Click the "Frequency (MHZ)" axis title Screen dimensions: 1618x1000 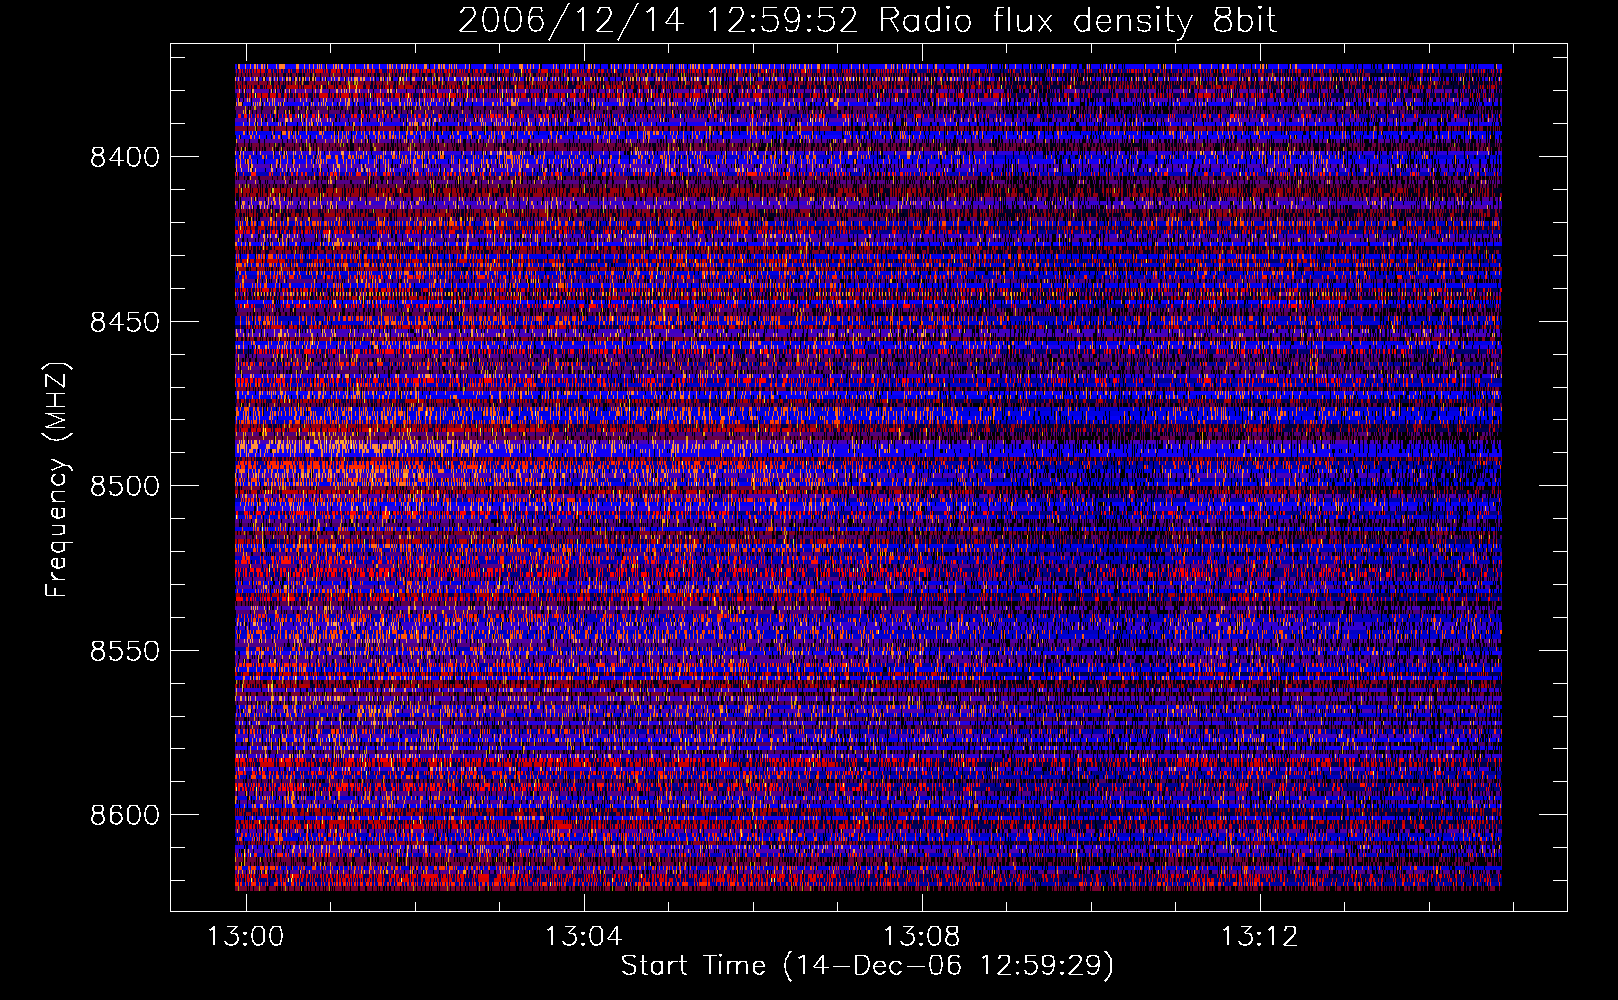[x=57, y=479]
